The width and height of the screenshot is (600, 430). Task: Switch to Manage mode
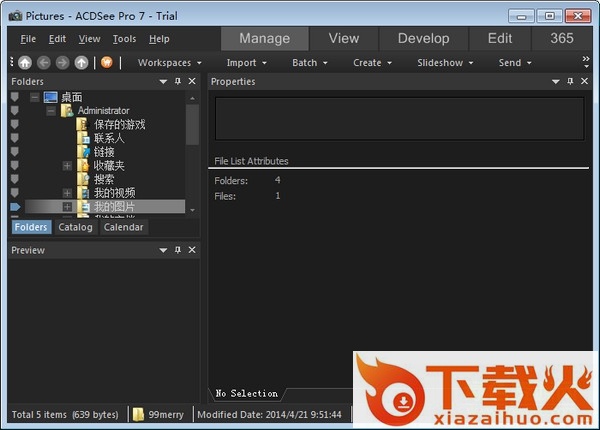[265, 39]
